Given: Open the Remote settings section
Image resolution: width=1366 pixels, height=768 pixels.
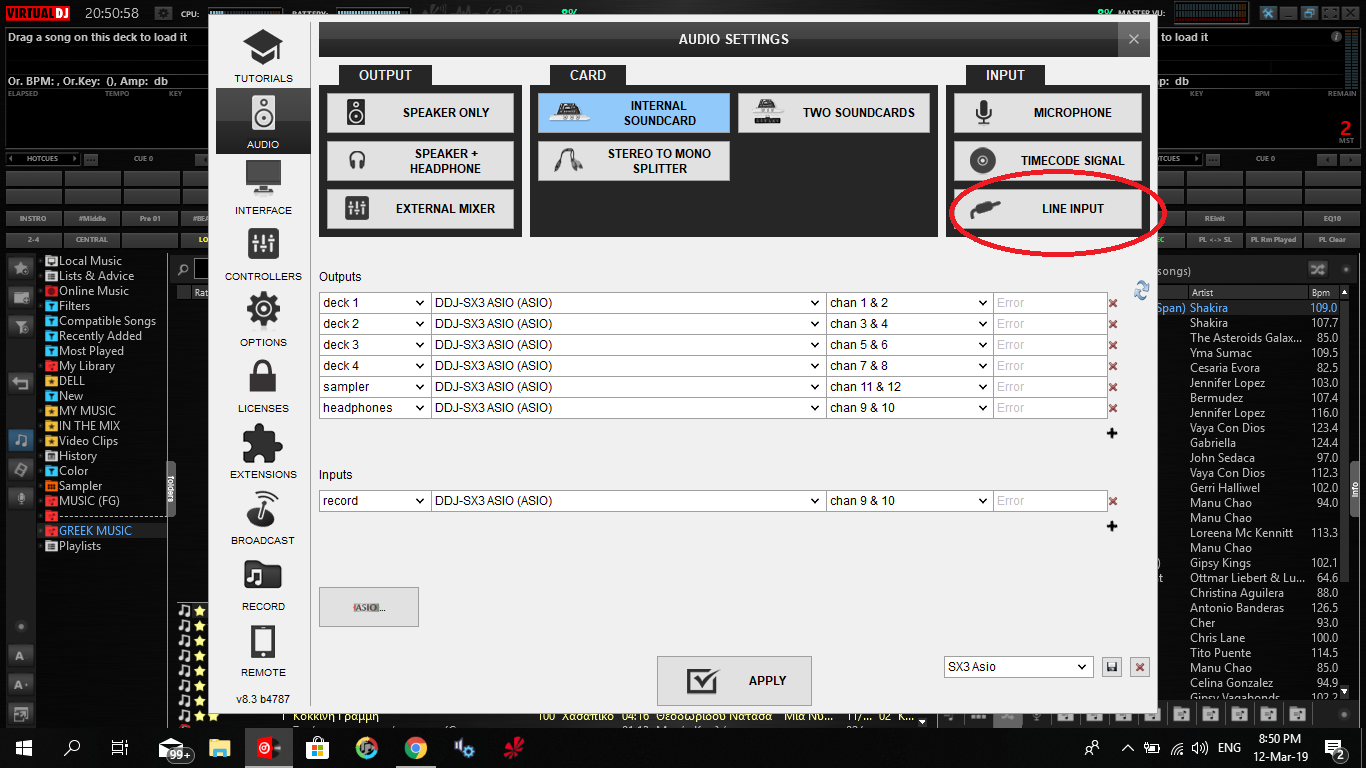Looking at the screenshot, I should click(263, 649).
